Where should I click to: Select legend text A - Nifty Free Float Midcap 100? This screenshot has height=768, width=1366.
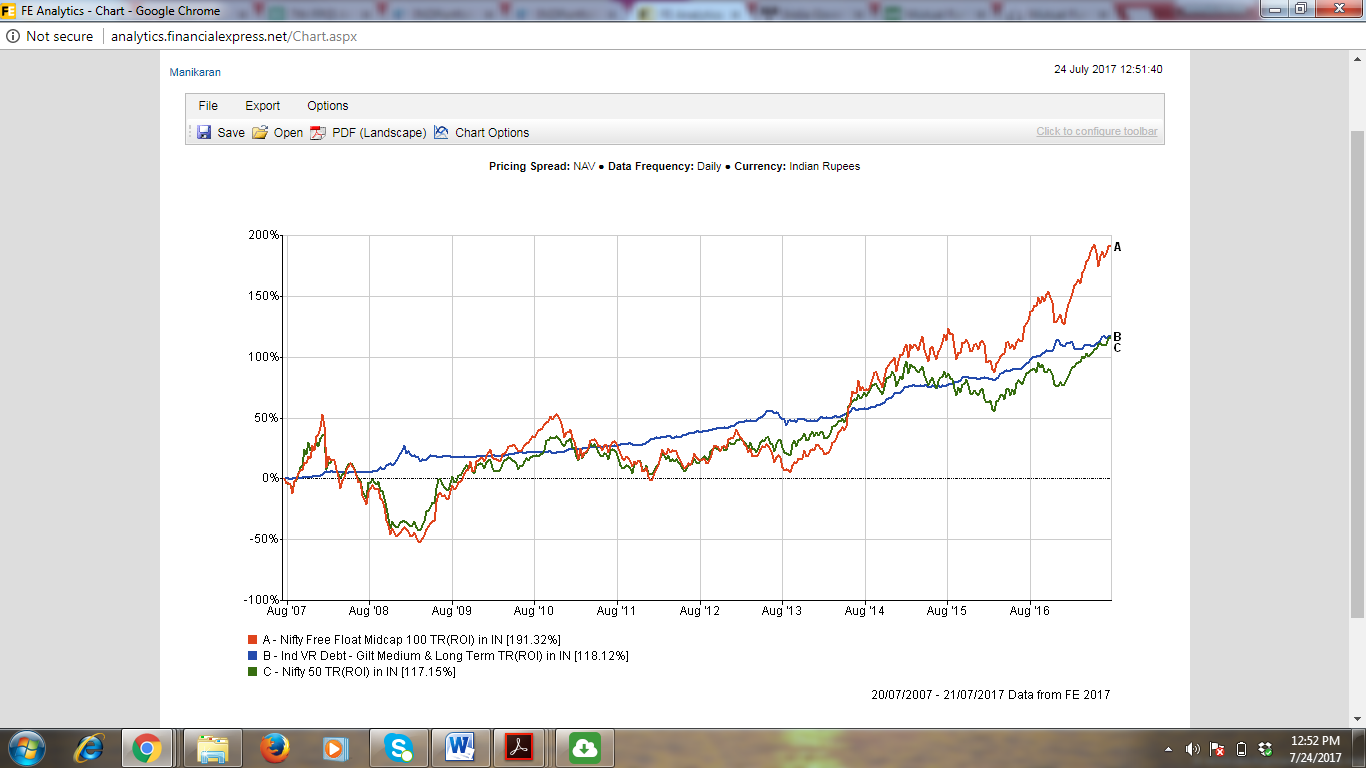pos(411,639)
